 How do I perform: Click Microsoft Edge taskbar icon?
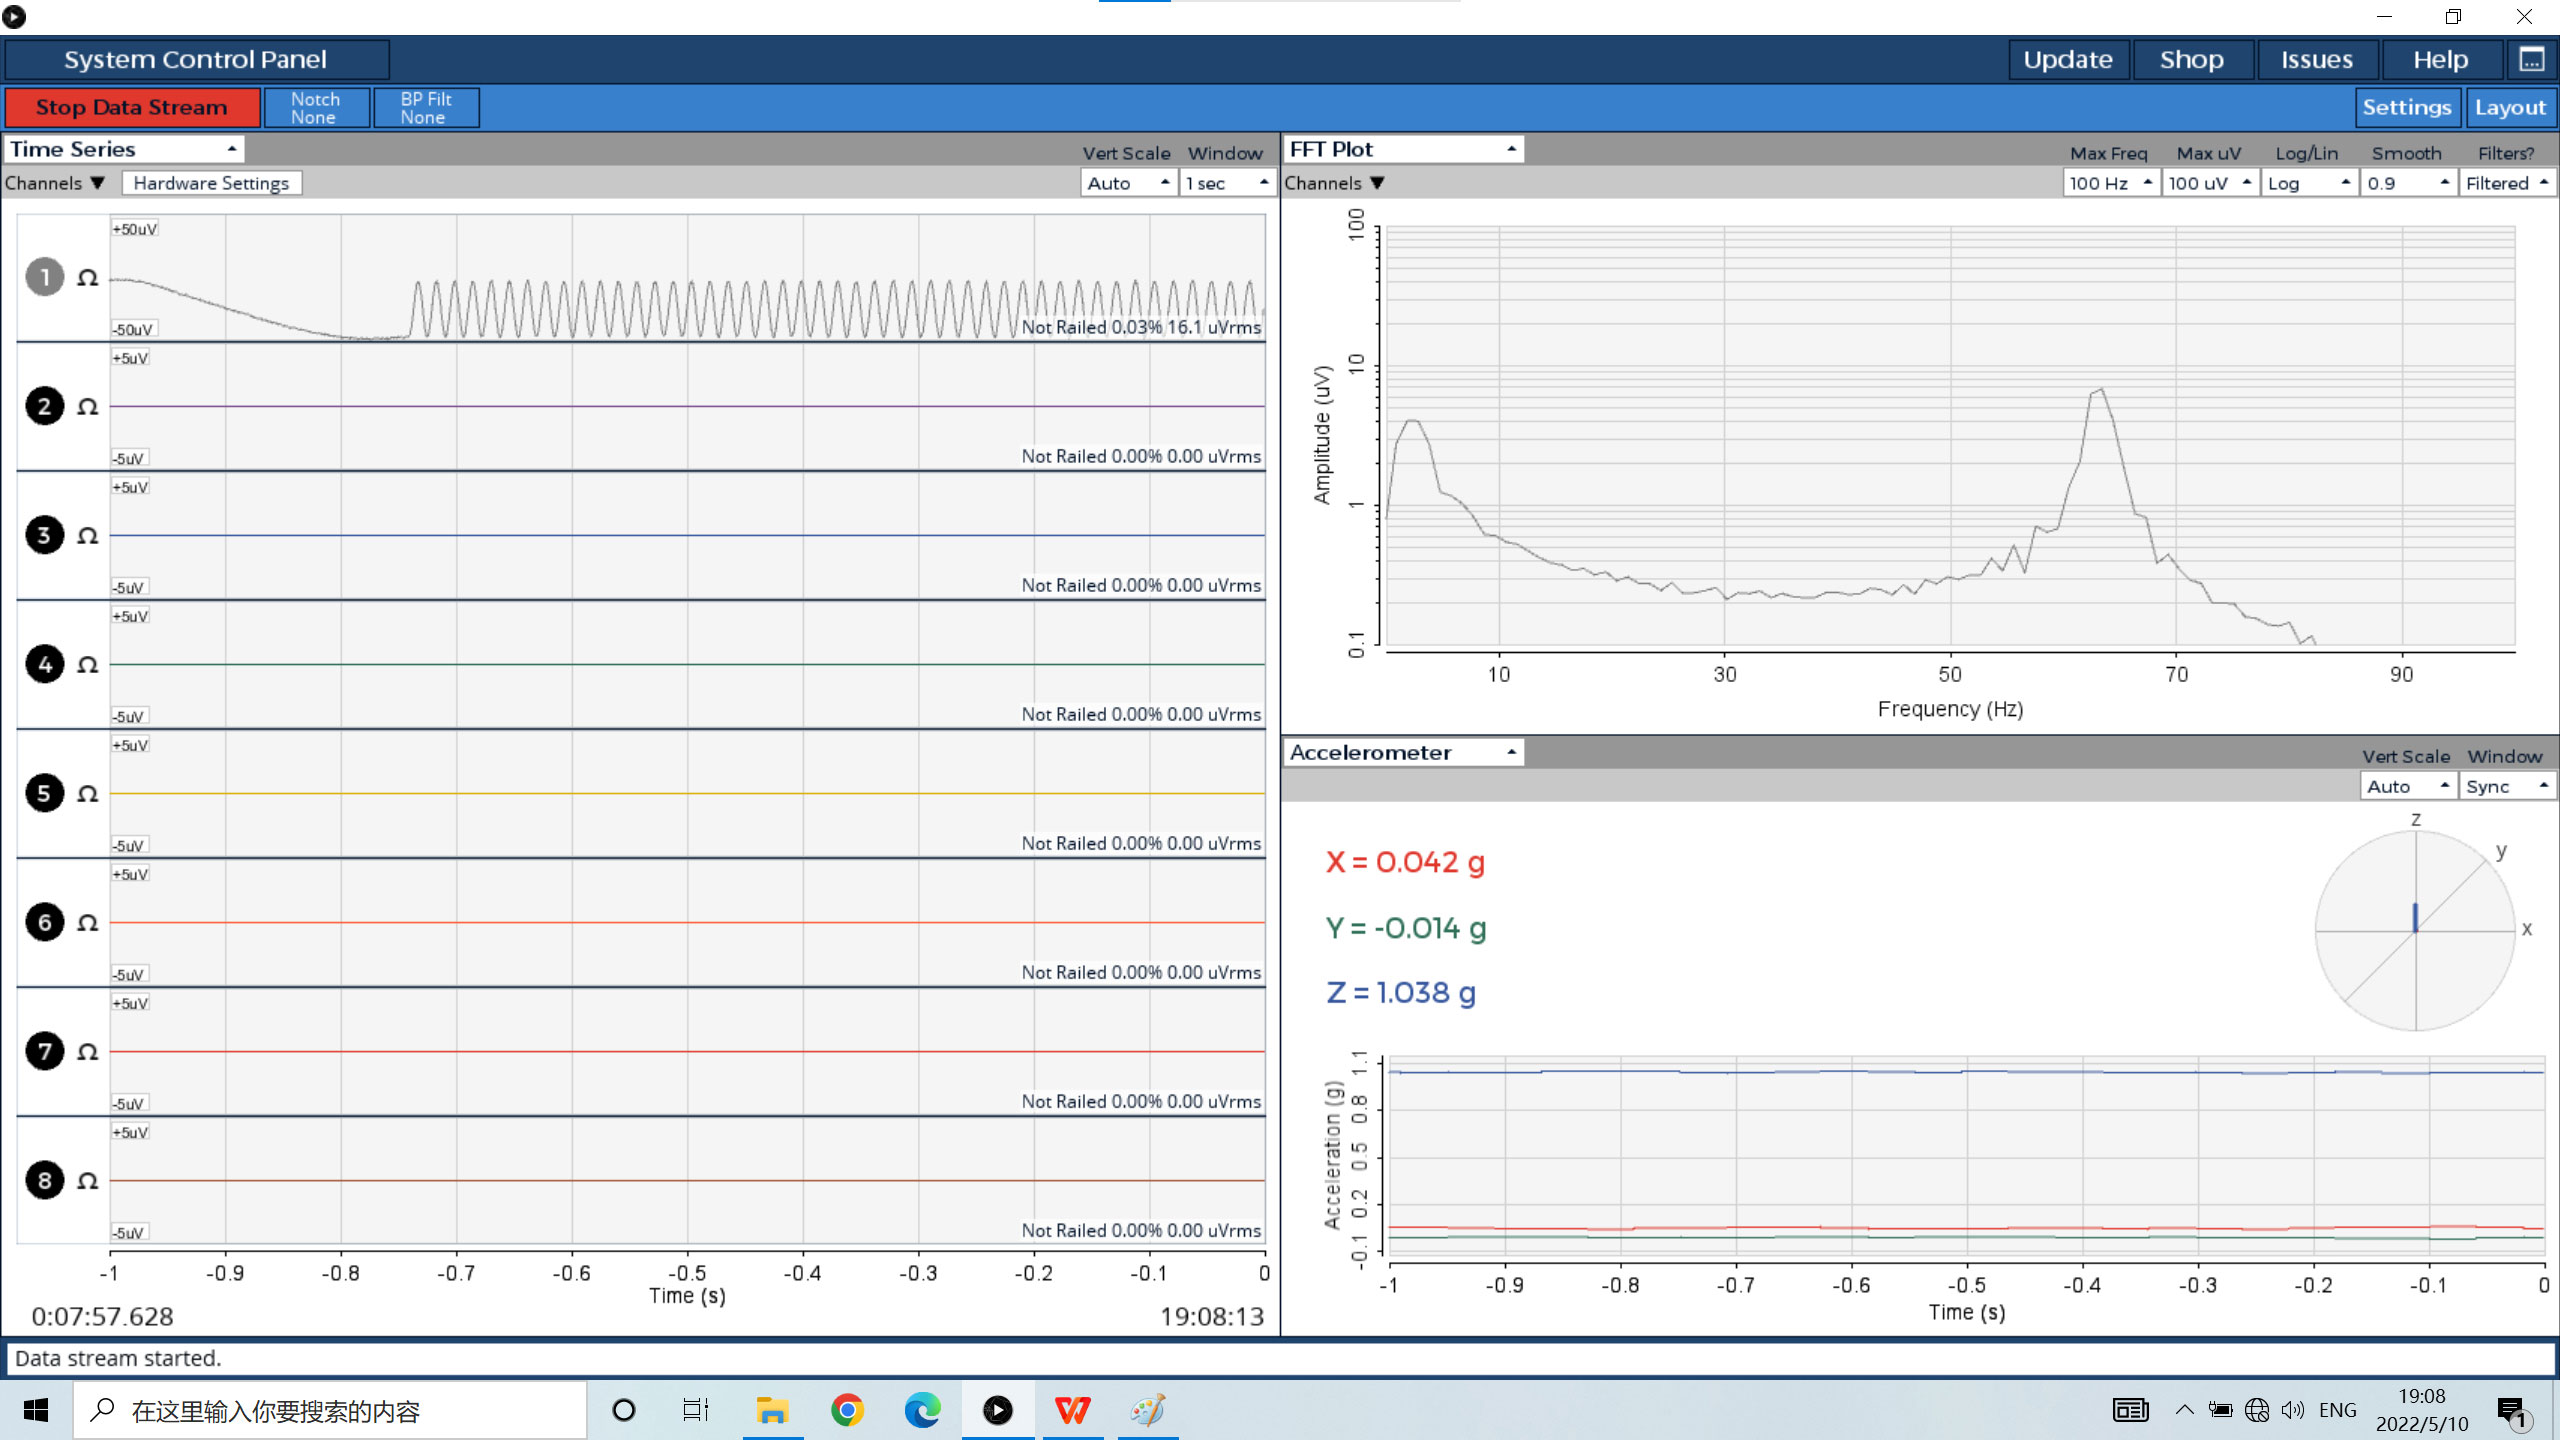(x=922, y=1411)
